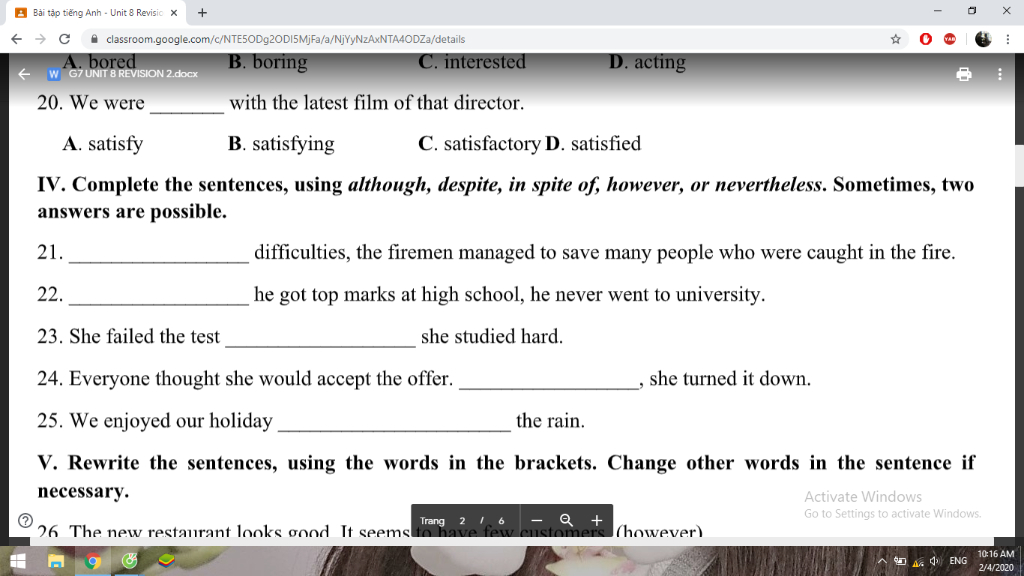Viewport: 1024px width, 576px height.
Task: Click answer A. satisfy
Action: (x=103, y=144)
